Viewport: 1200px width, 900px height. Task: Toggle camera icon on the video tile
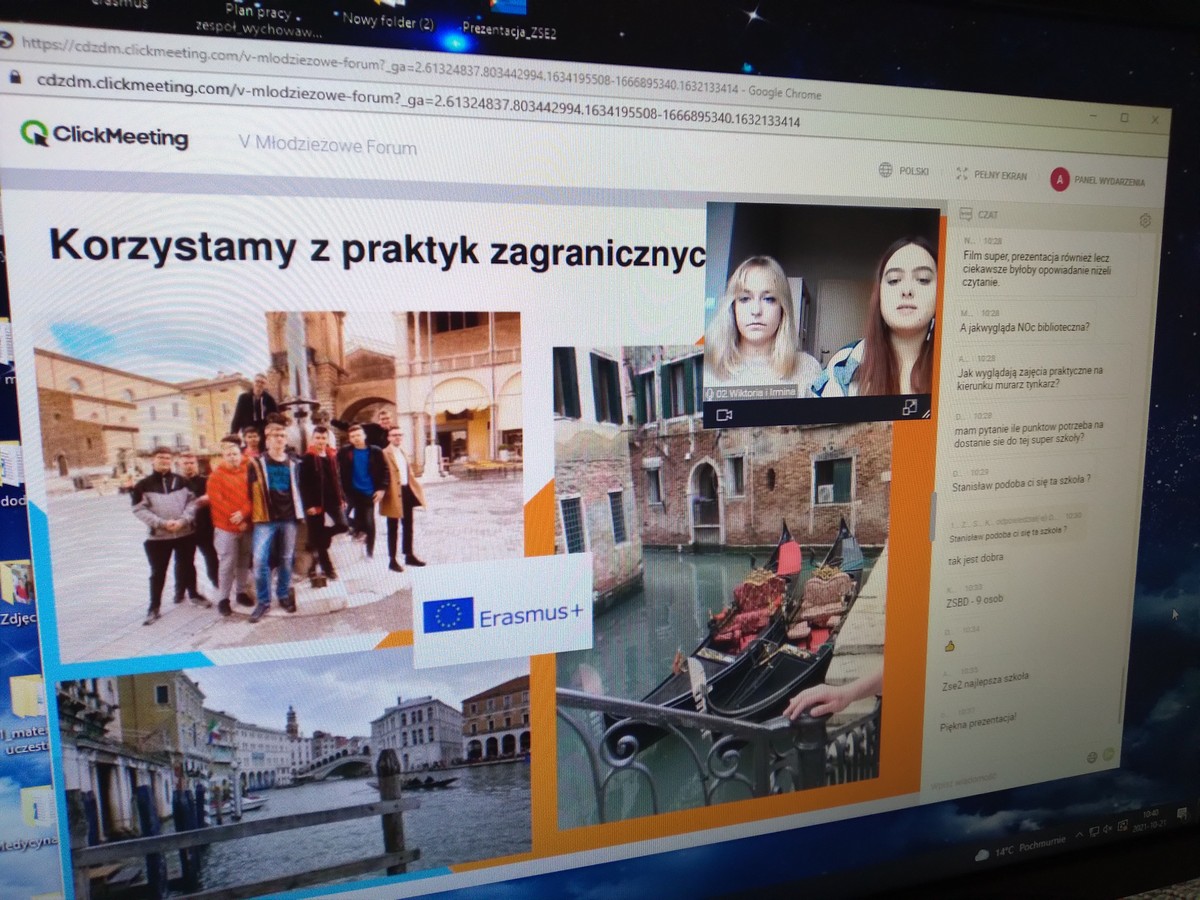[x=724, y=415]
